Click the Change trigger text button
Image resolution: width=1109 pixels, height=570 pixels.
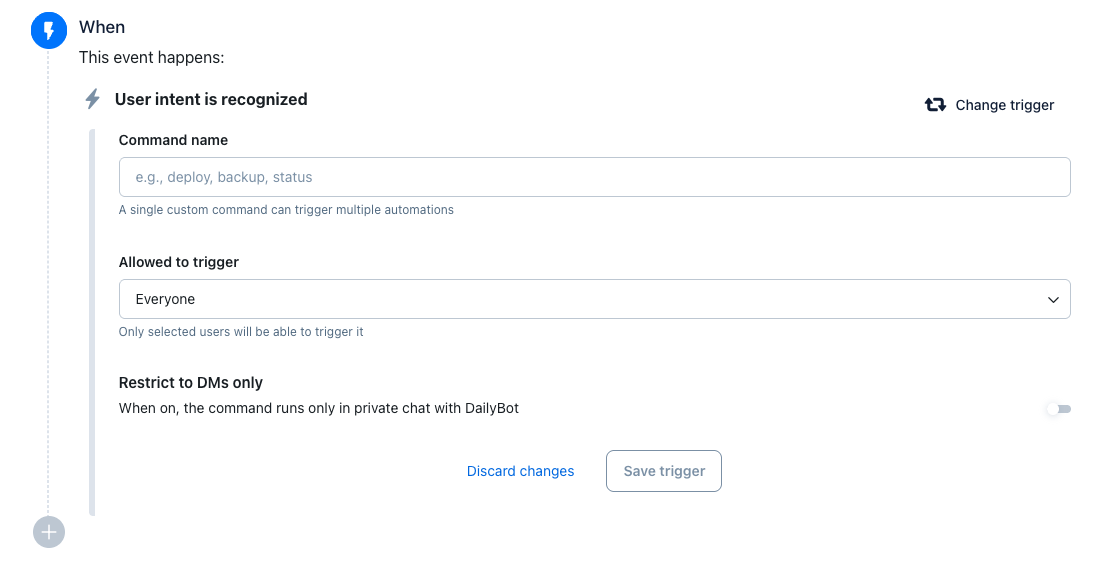[1004, 105]
